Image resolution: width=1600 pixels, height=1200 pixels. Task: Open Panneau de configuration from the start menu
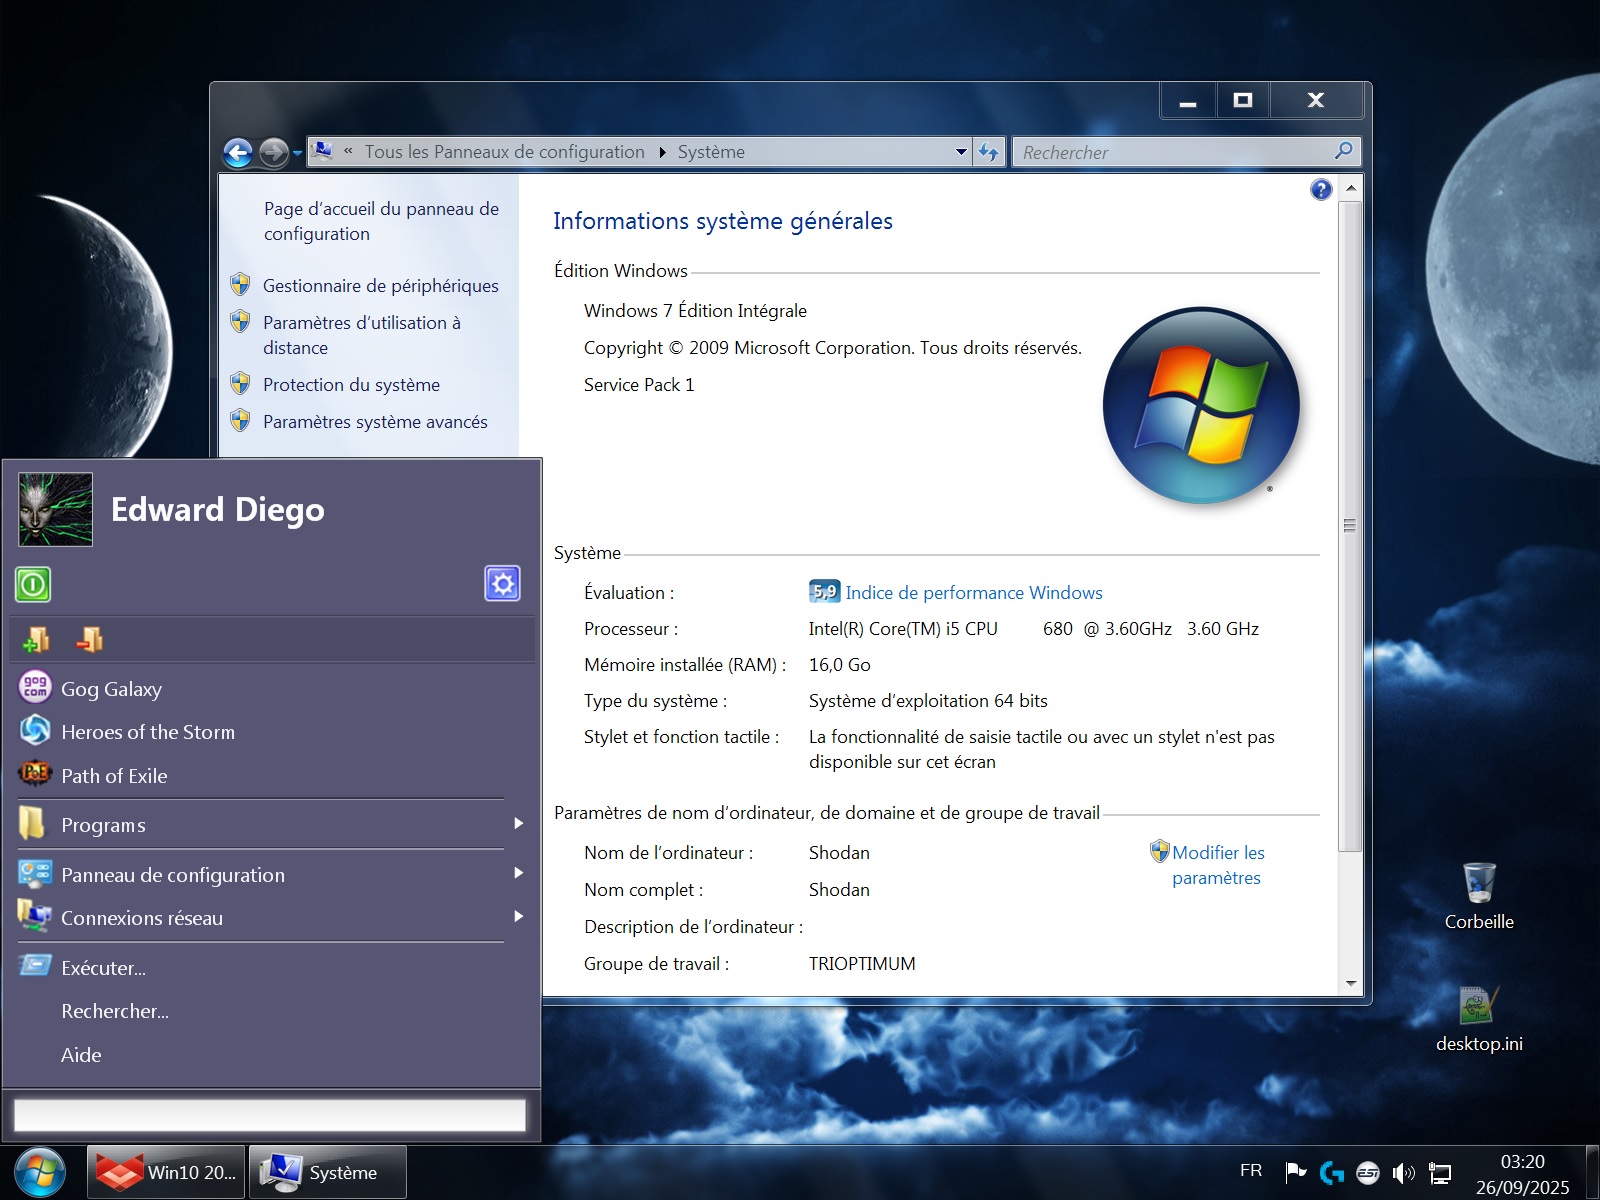point(172,874)
